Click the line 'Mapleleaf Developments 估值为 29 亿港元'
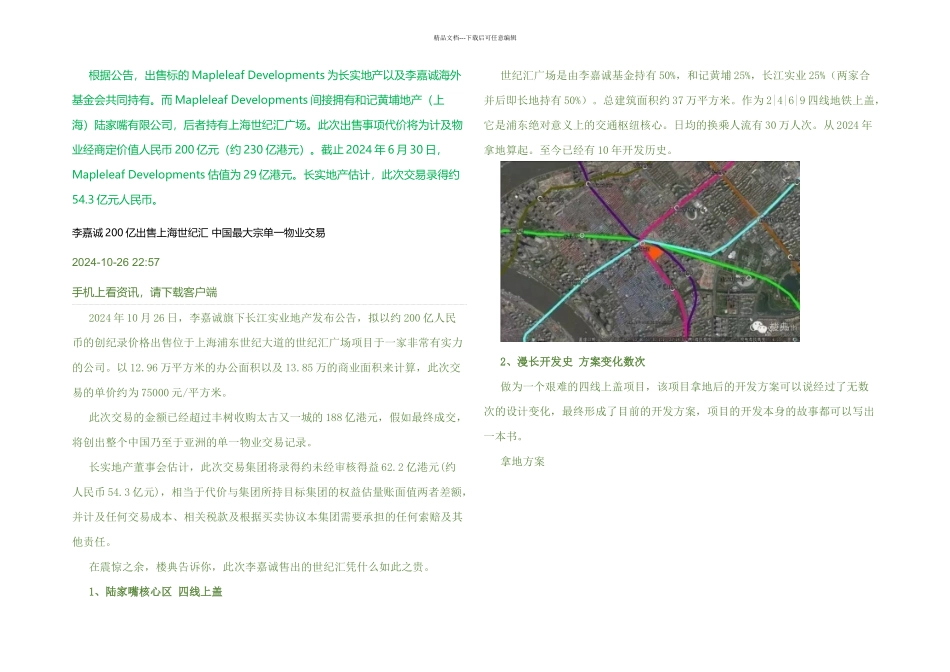Screen dimensions: 950x672 [266, 175]
